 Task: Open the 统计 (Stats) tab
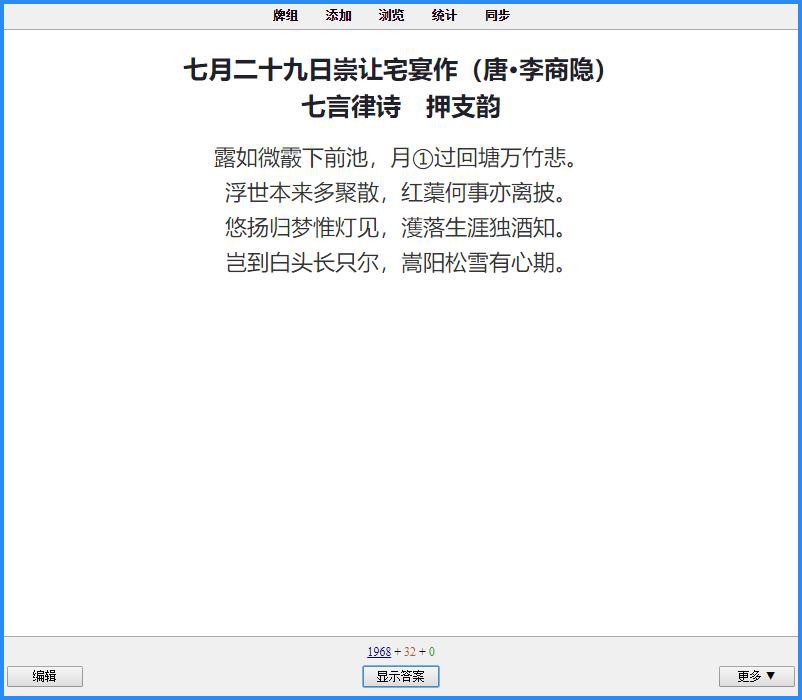tap(444, 15)
